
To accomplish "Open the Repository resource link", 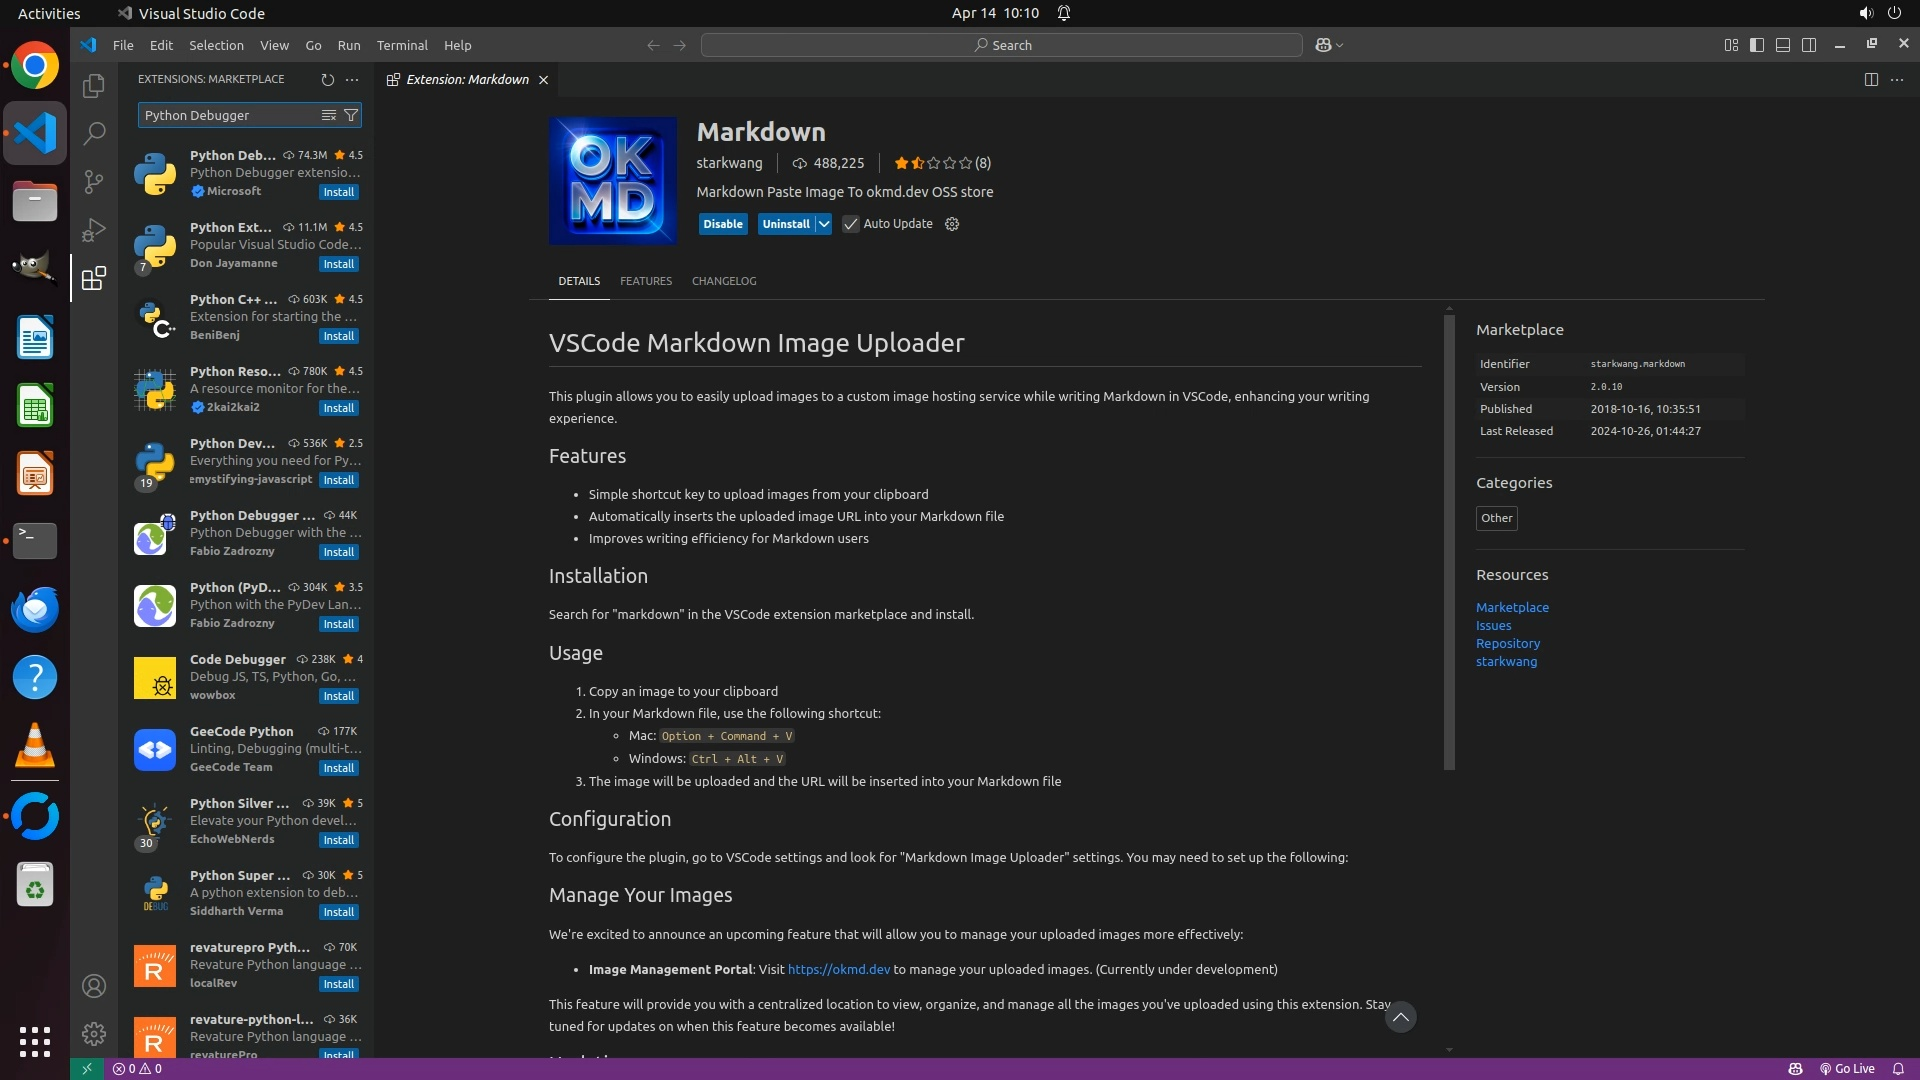I will (x=1507, y=643).
